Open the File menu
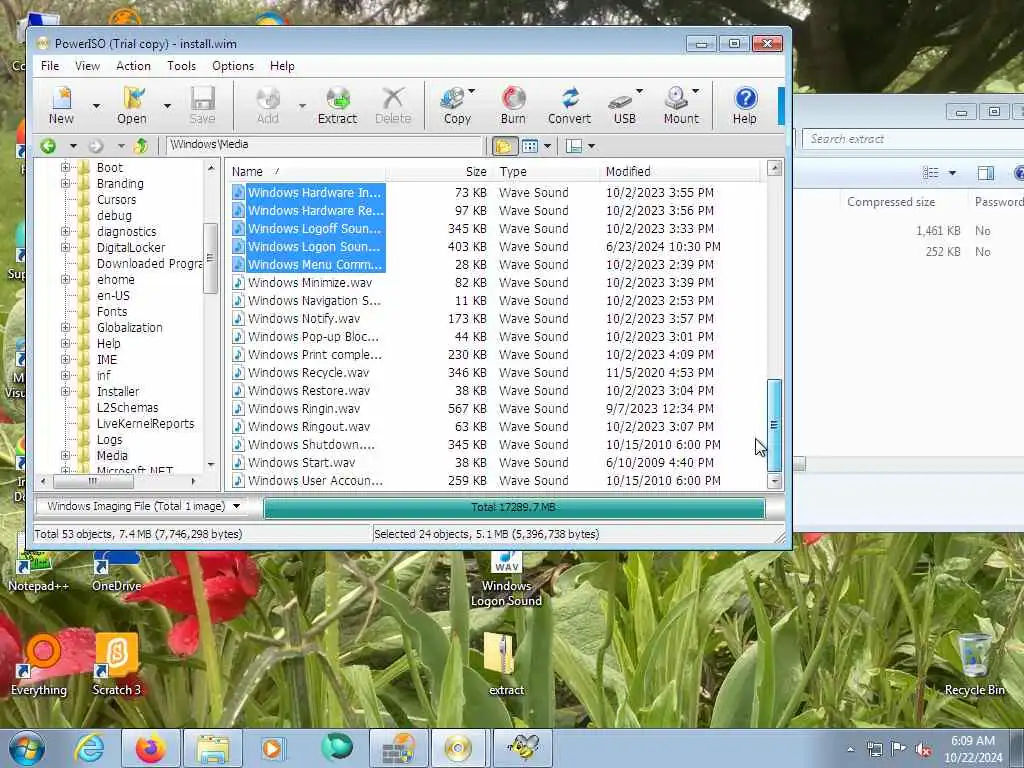This screenshot has width=1024, height=768. click(x=50, y=66)
